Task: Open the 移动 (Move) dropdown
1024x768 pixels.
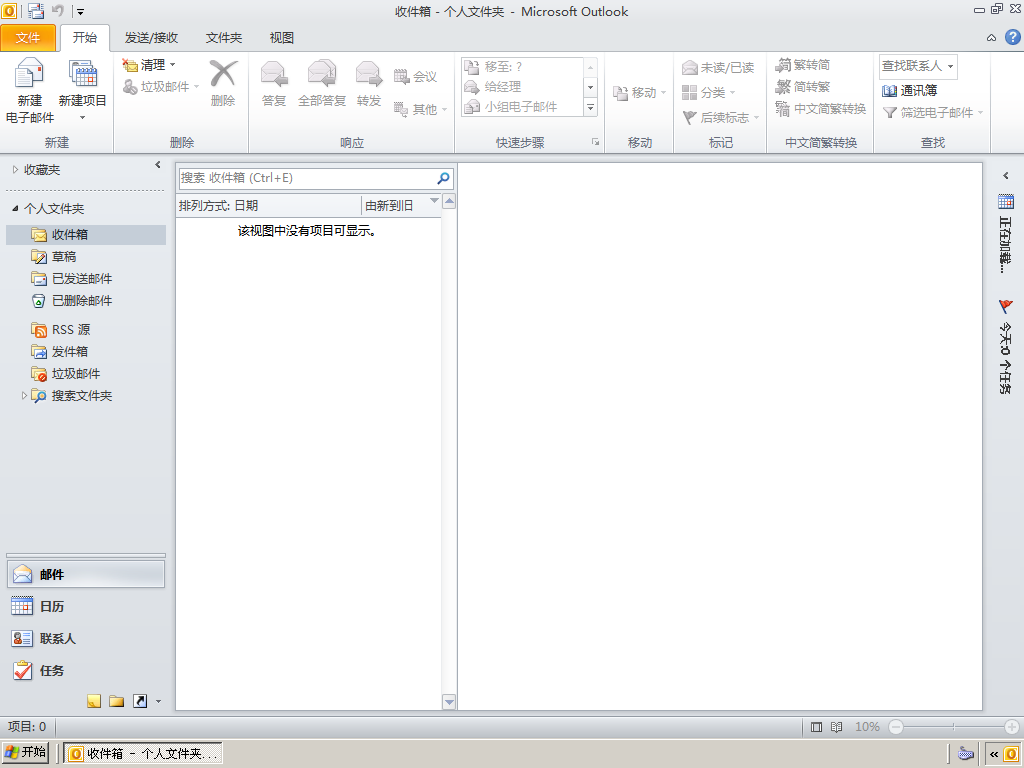Action: click(x=639, y=93)
